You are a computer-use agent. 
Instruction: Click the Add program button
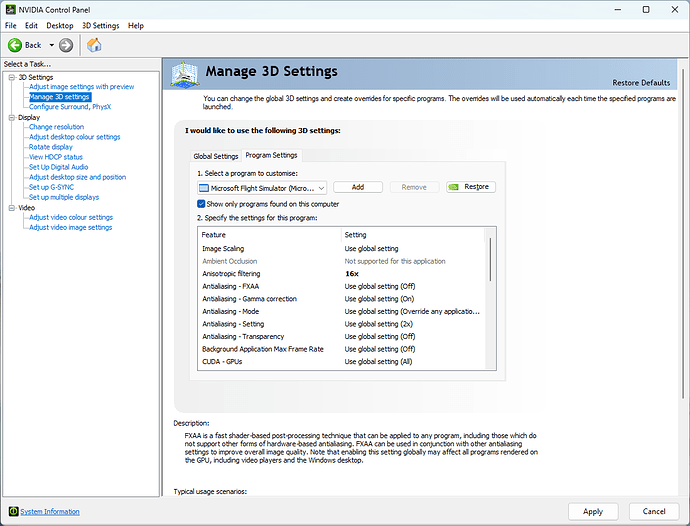point(358,187)
